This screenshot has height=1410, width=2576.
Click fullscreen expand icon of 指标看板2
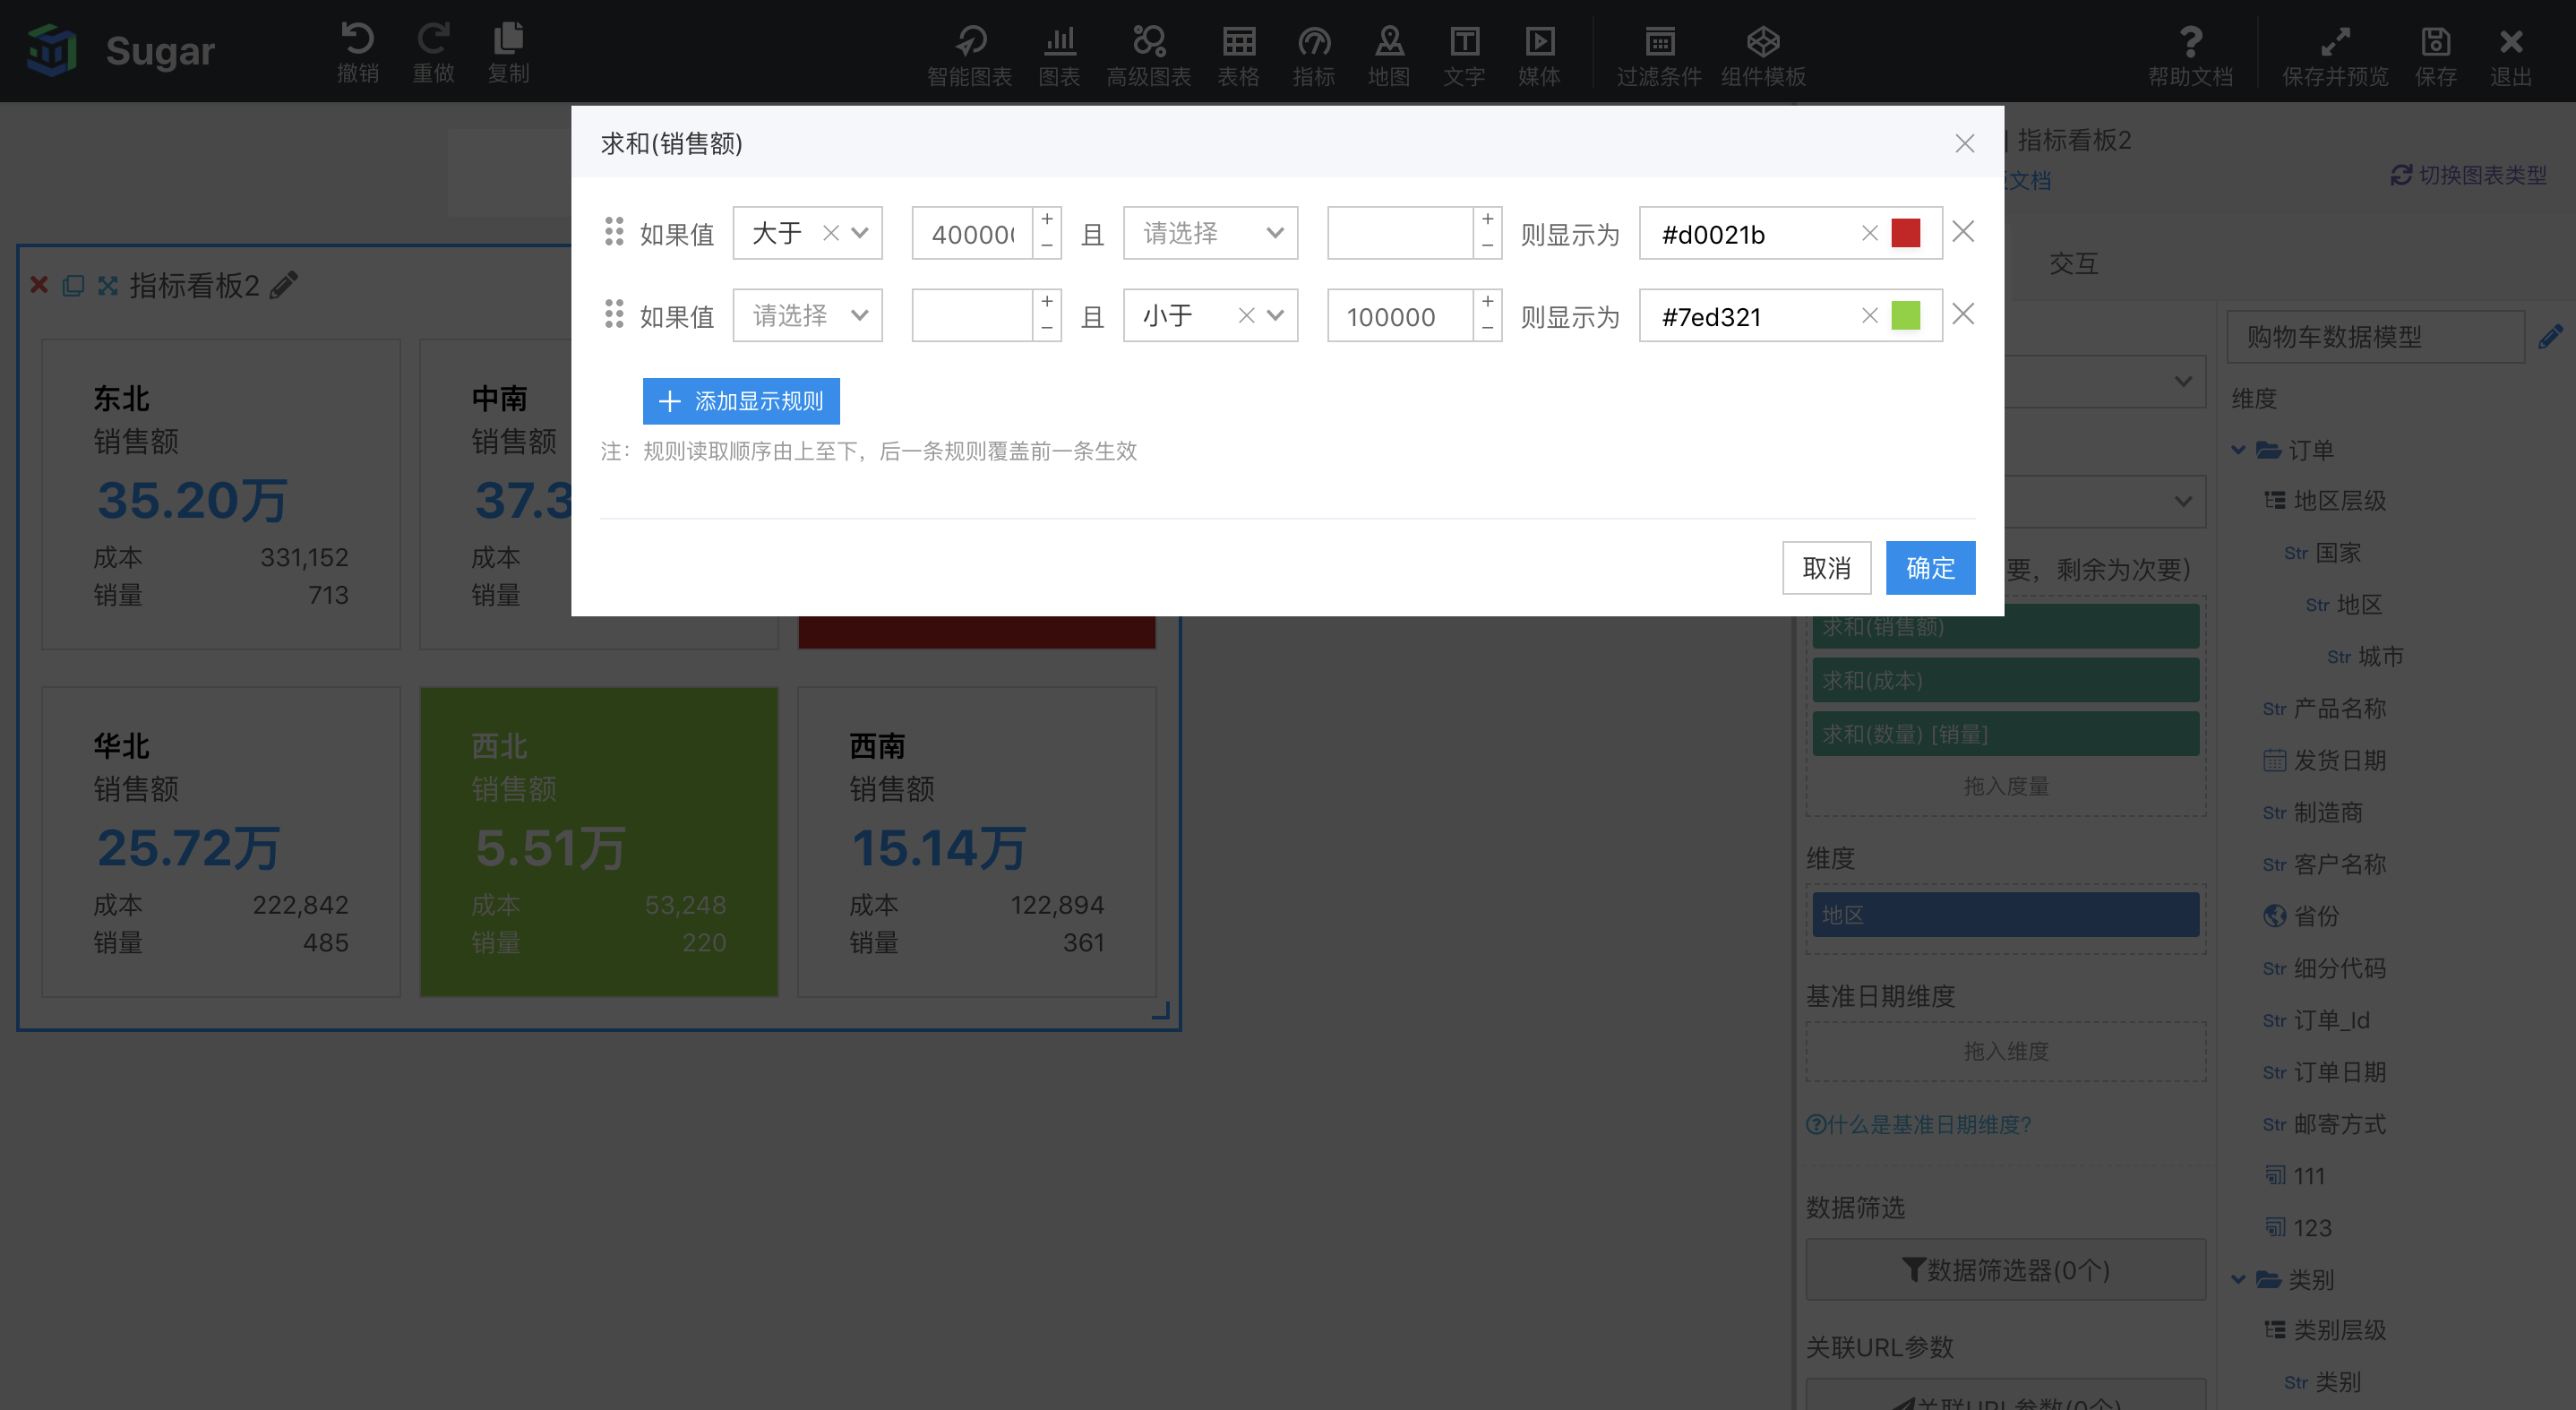pyautogui.click(x=107, y=285)
